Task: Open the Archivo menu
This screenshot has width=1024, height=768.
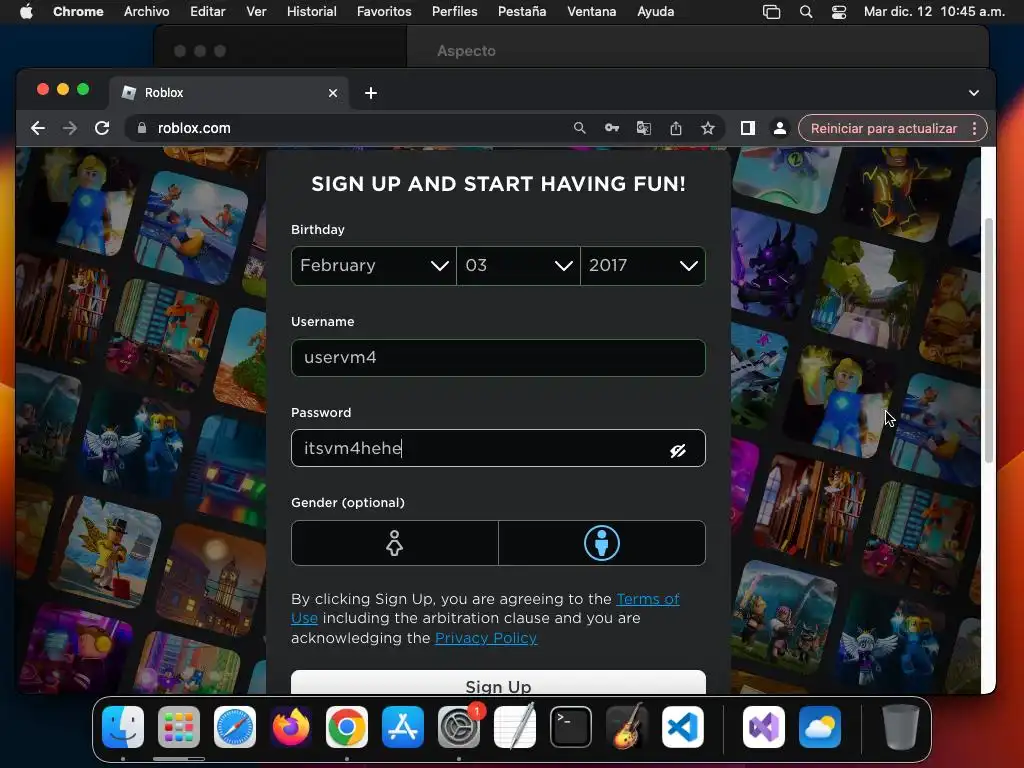Action: point(146,11)
